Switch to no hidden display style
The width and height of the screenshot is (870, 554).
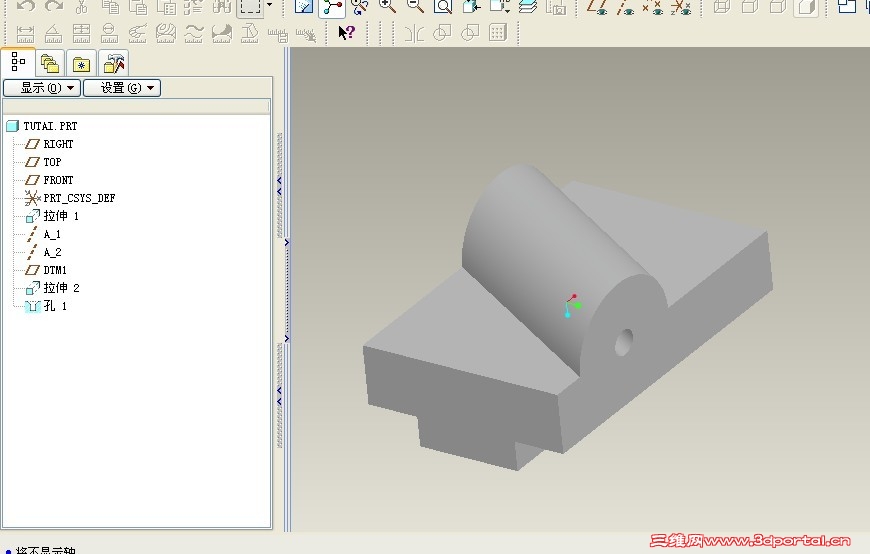click(x=777, y=7)
